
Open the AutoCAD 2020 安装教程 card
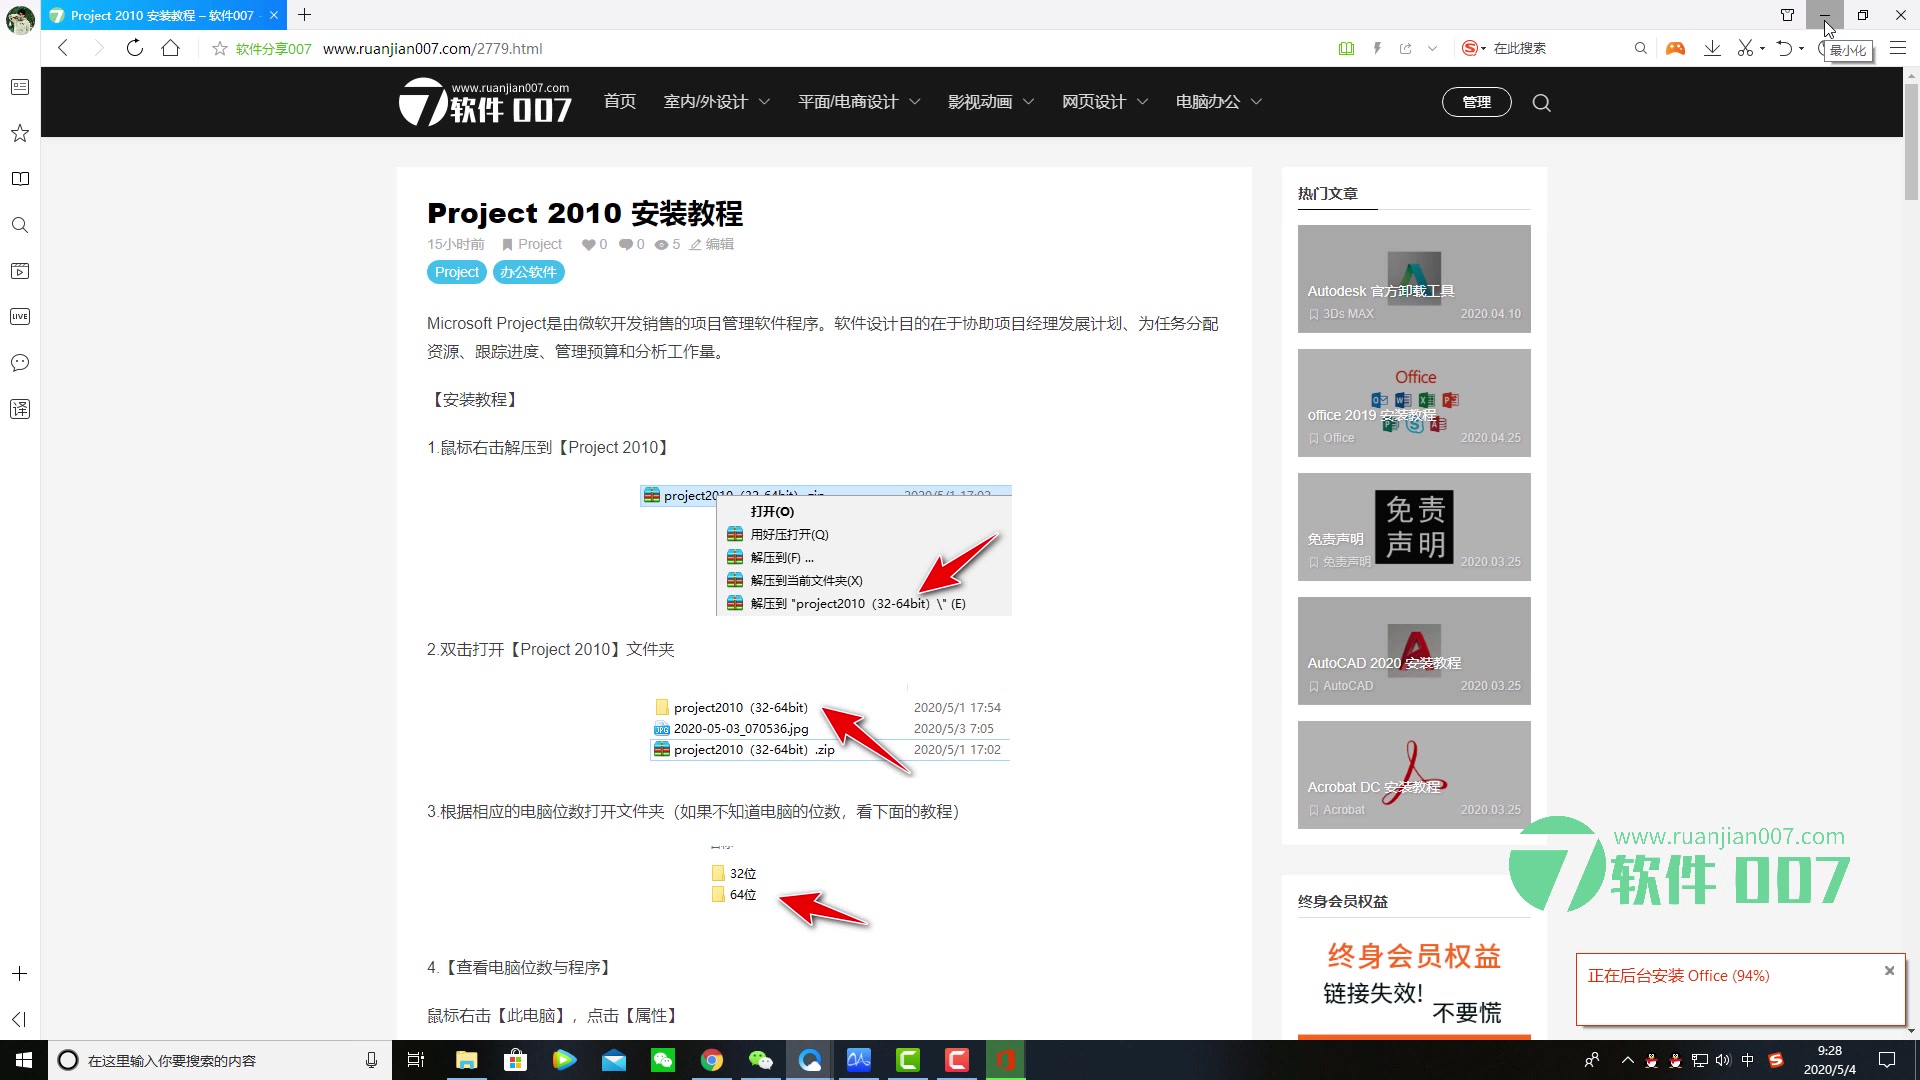1414,651
